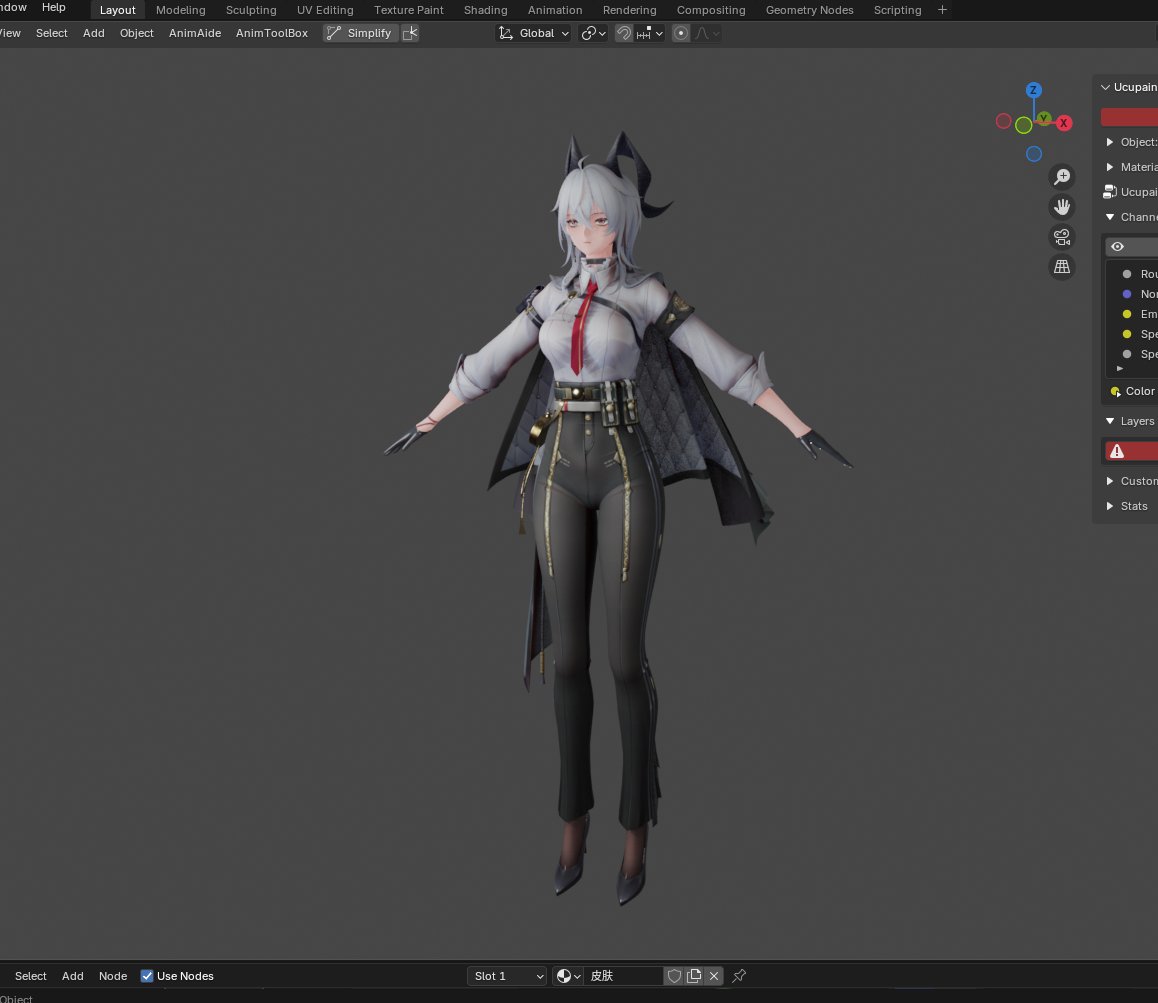Click the material name field 皮肤
Viewport: 1158px width, 1003px height.
pyautogui.click(x=623, y=976)
